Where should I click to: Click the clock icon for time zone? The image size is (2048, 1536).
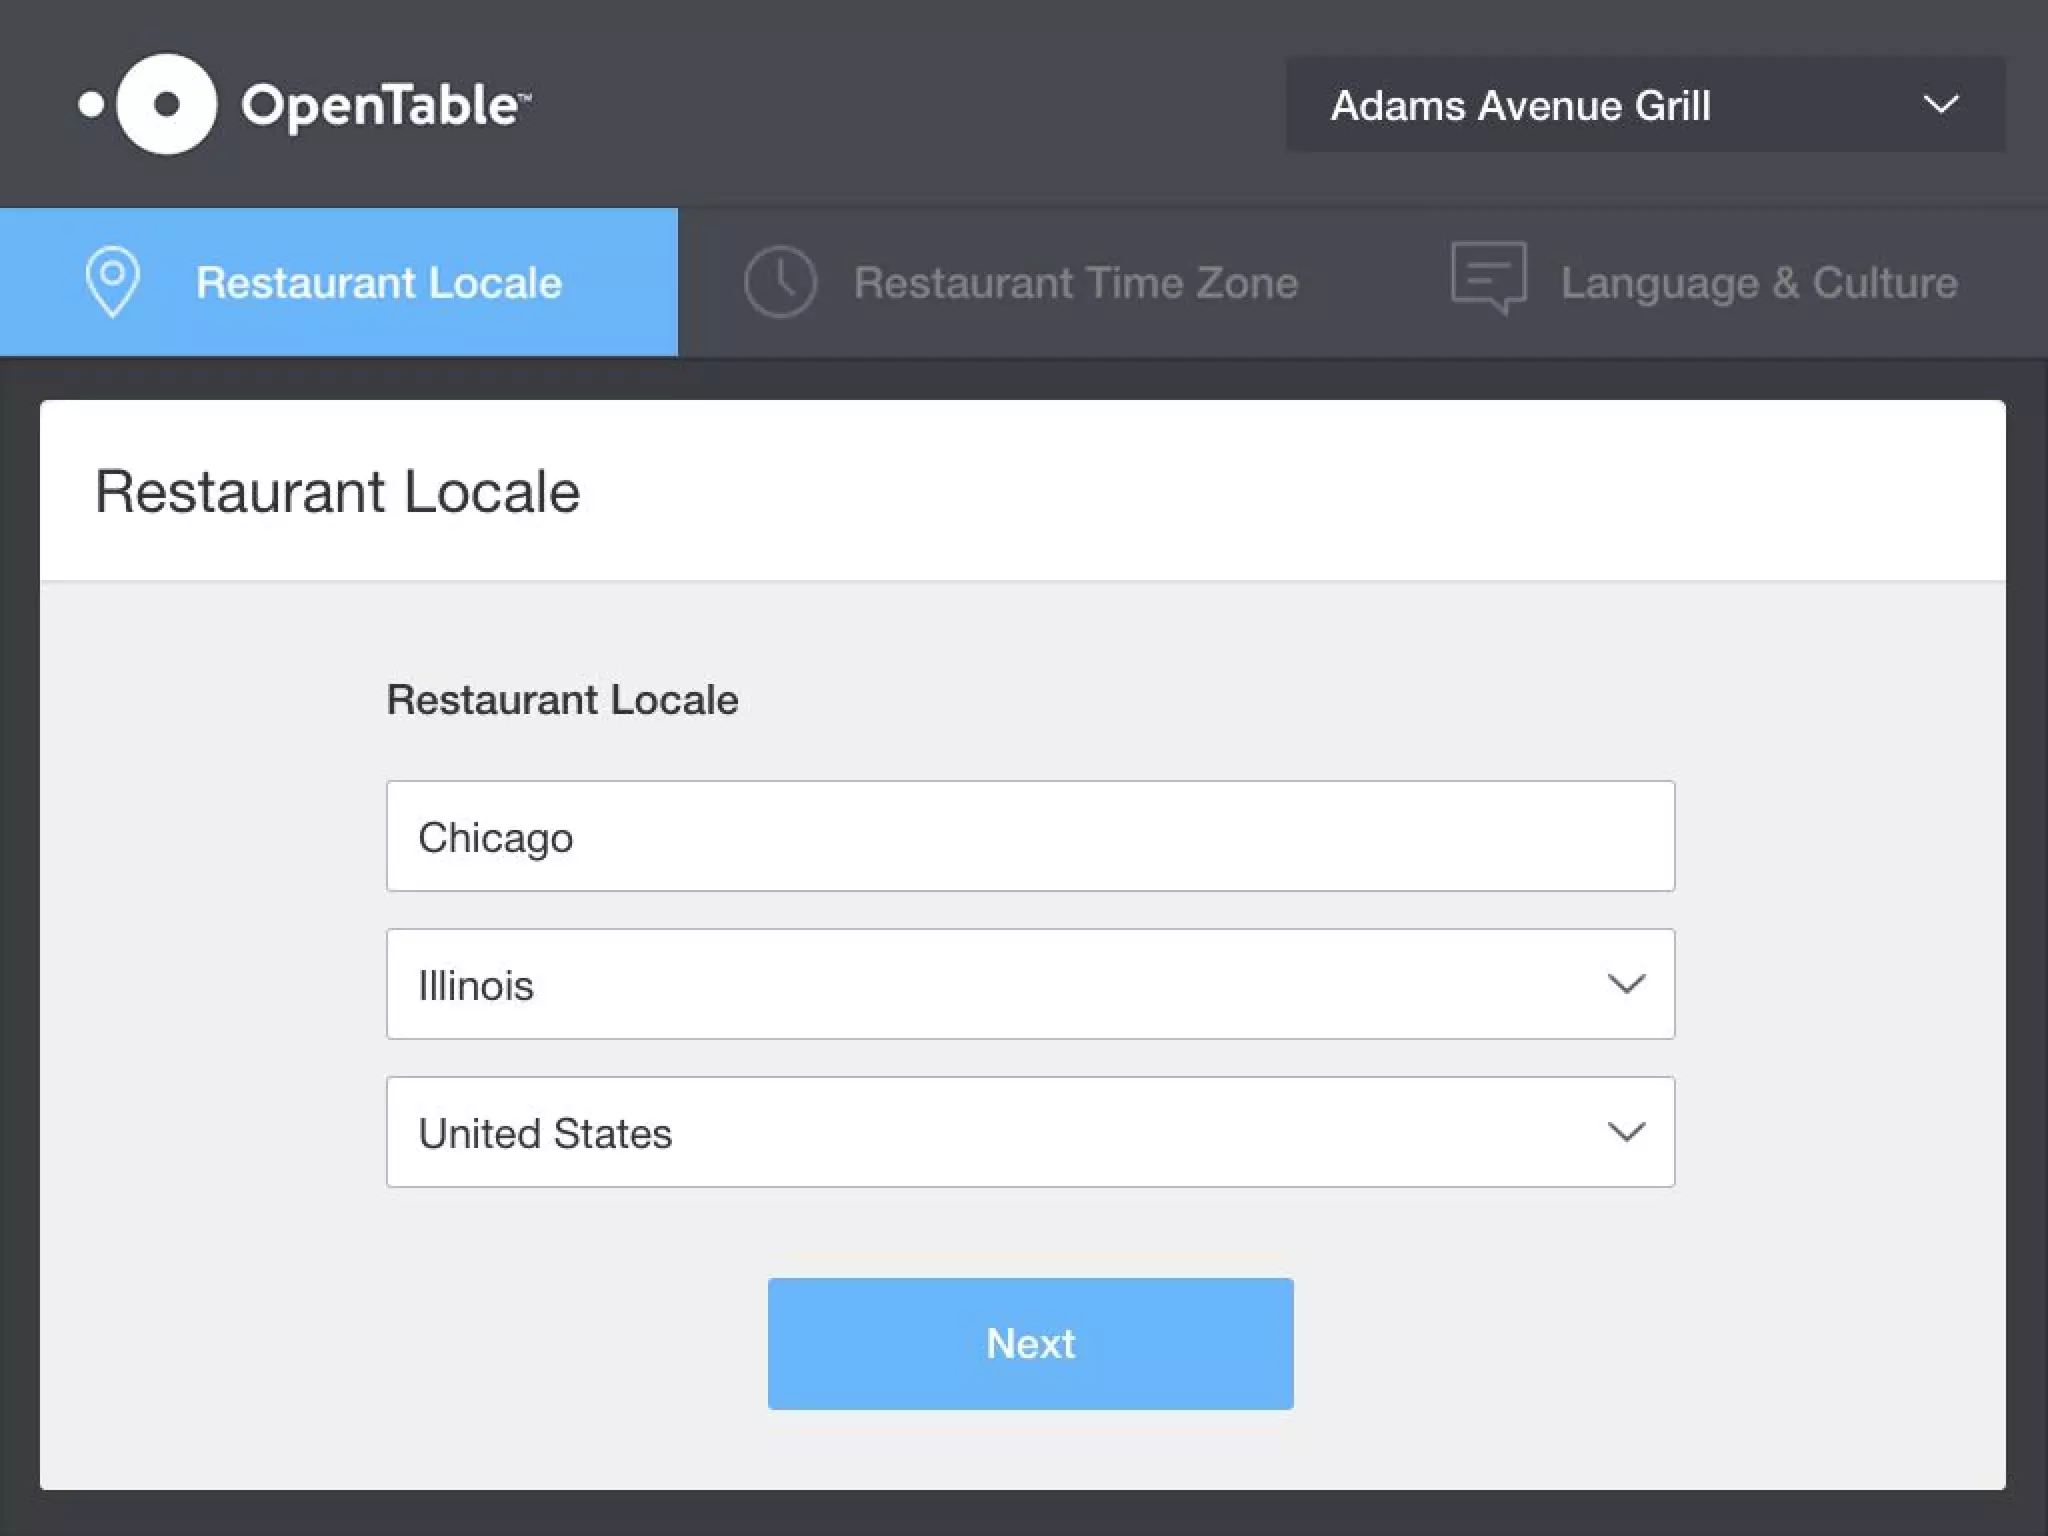pyautogui.click(x=780, y=282)
